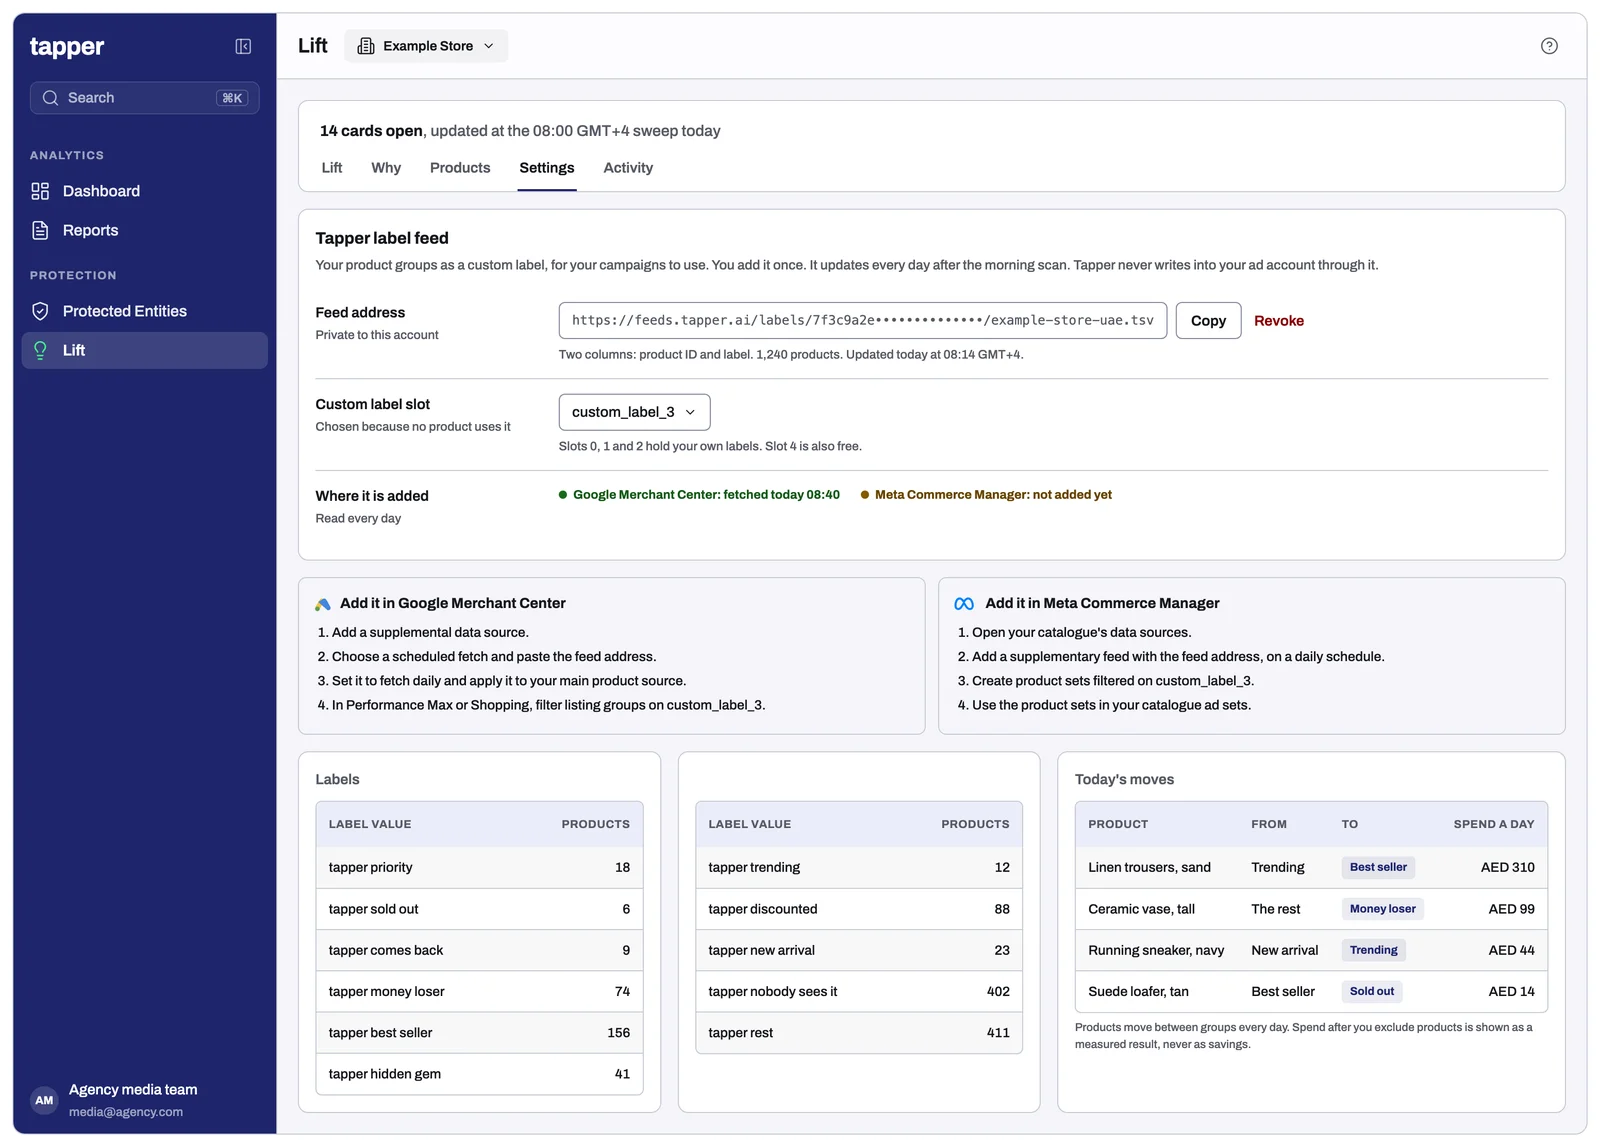Screen dimensions: 1600x1147
Task: Collapse the sidebar with the panel icon
Action: (243, 46)
